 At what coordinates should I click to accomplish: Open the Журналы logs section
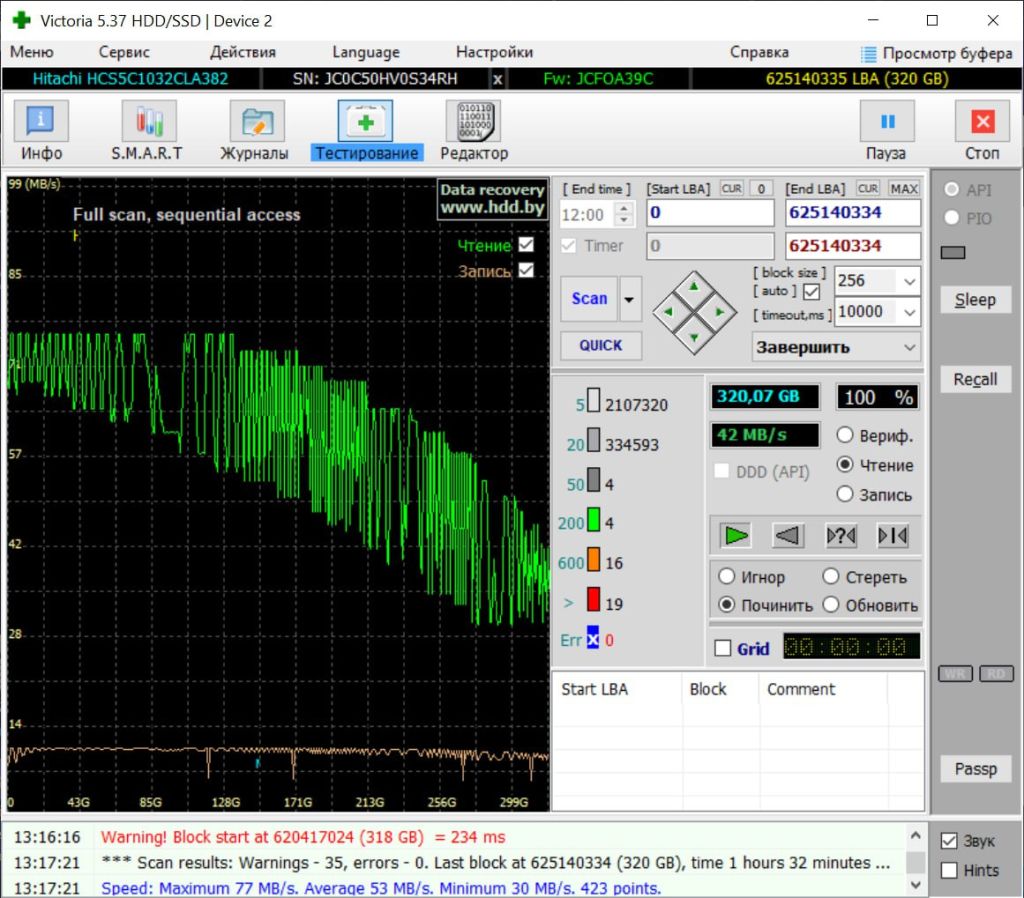tap(255, 131)
